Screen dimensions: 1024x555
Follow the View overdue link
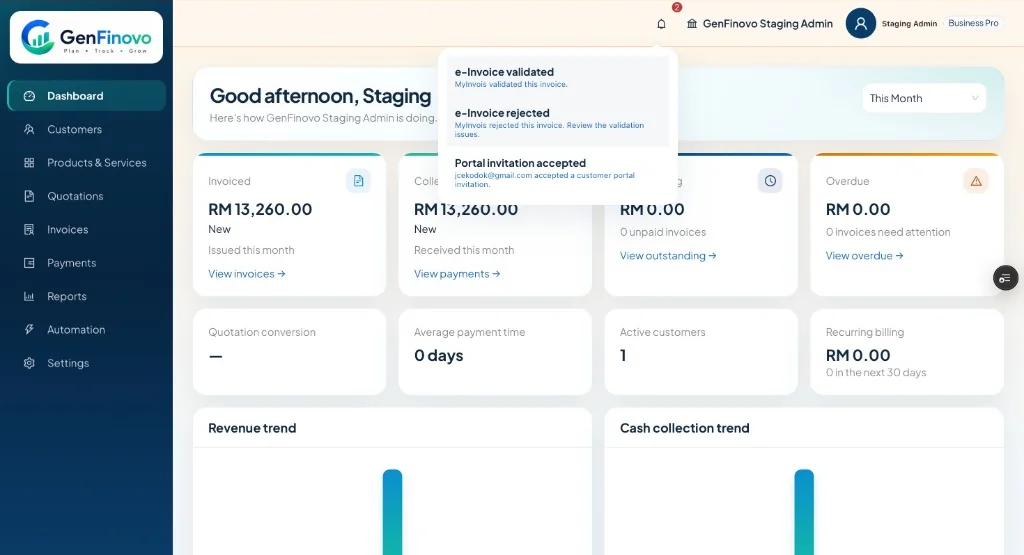[x=865, y=255]
